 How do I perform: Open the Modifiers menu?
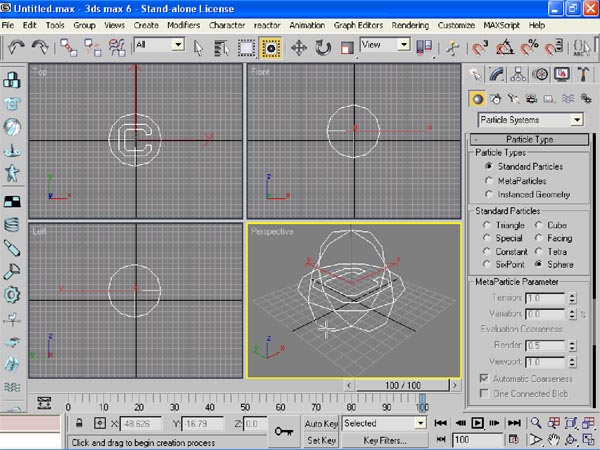[183, 23]
